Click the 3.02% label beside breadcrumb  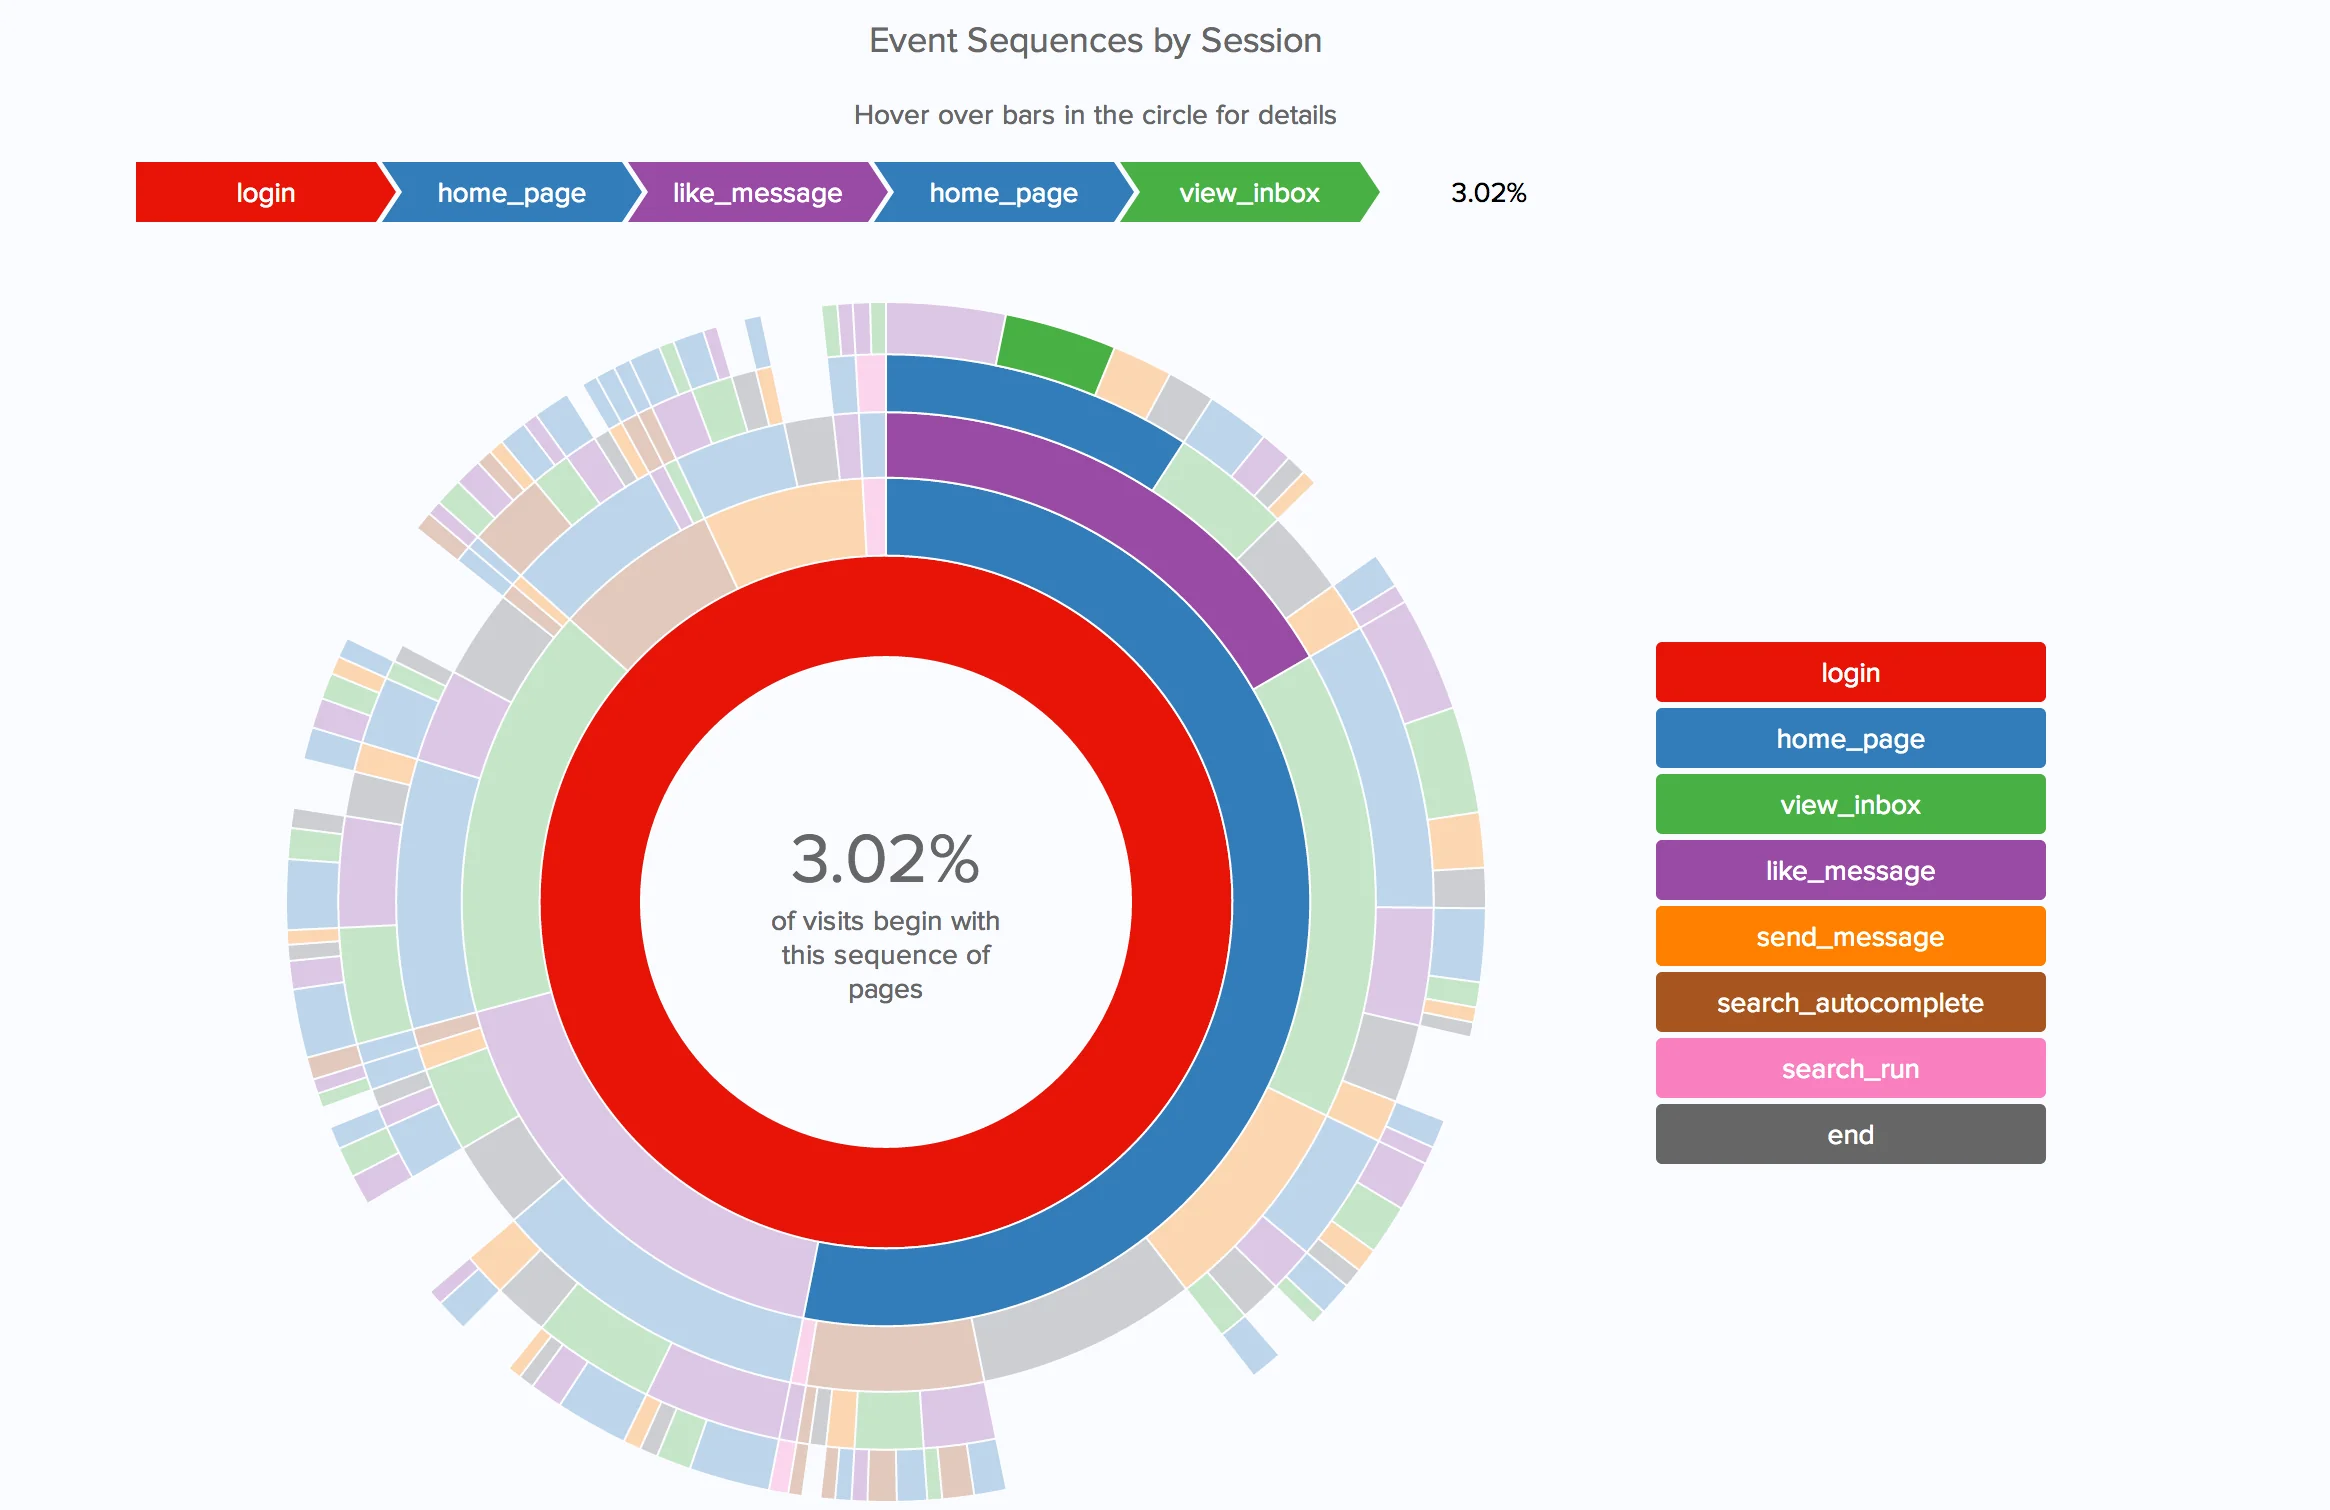click(x=1488, y=193)
